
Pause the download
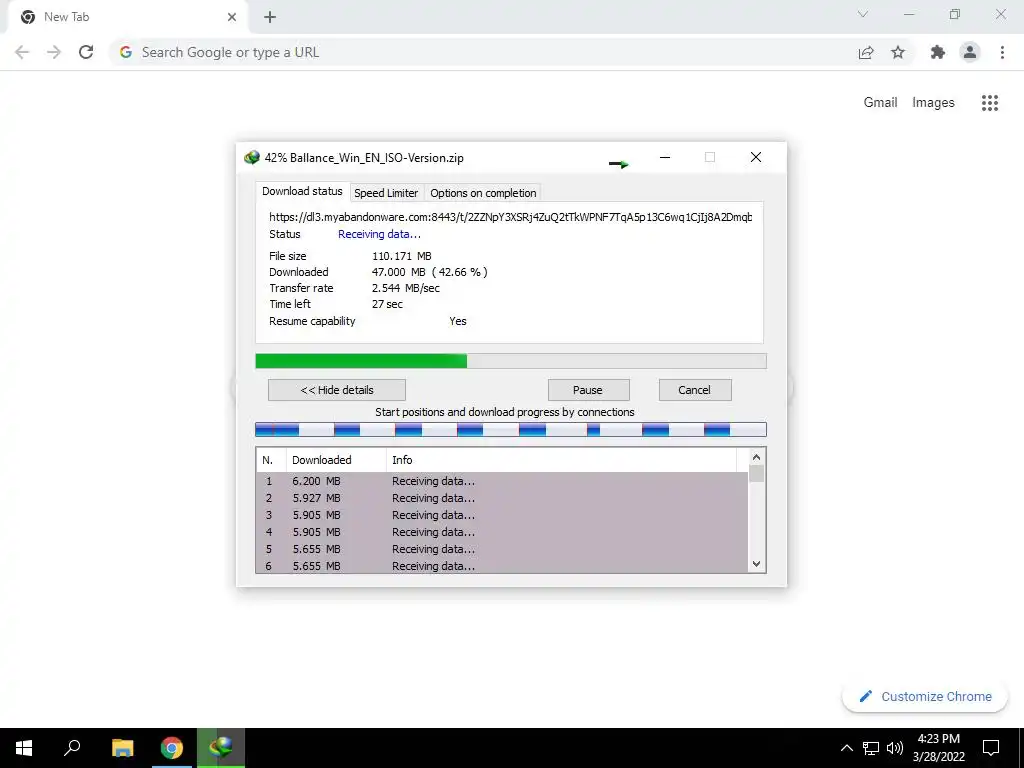coord(588,390)
